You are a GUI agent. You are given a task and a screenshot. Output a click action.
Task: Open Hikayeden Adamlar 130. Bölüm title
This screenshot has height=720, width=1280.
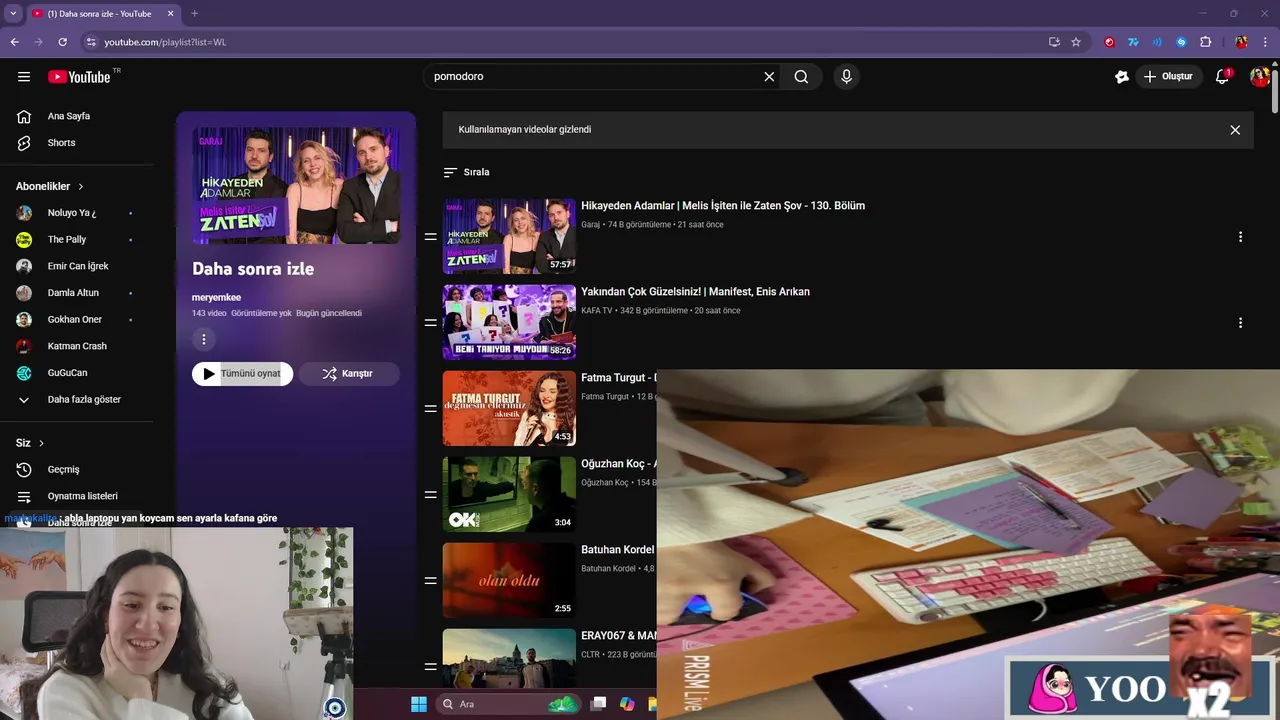723,206
